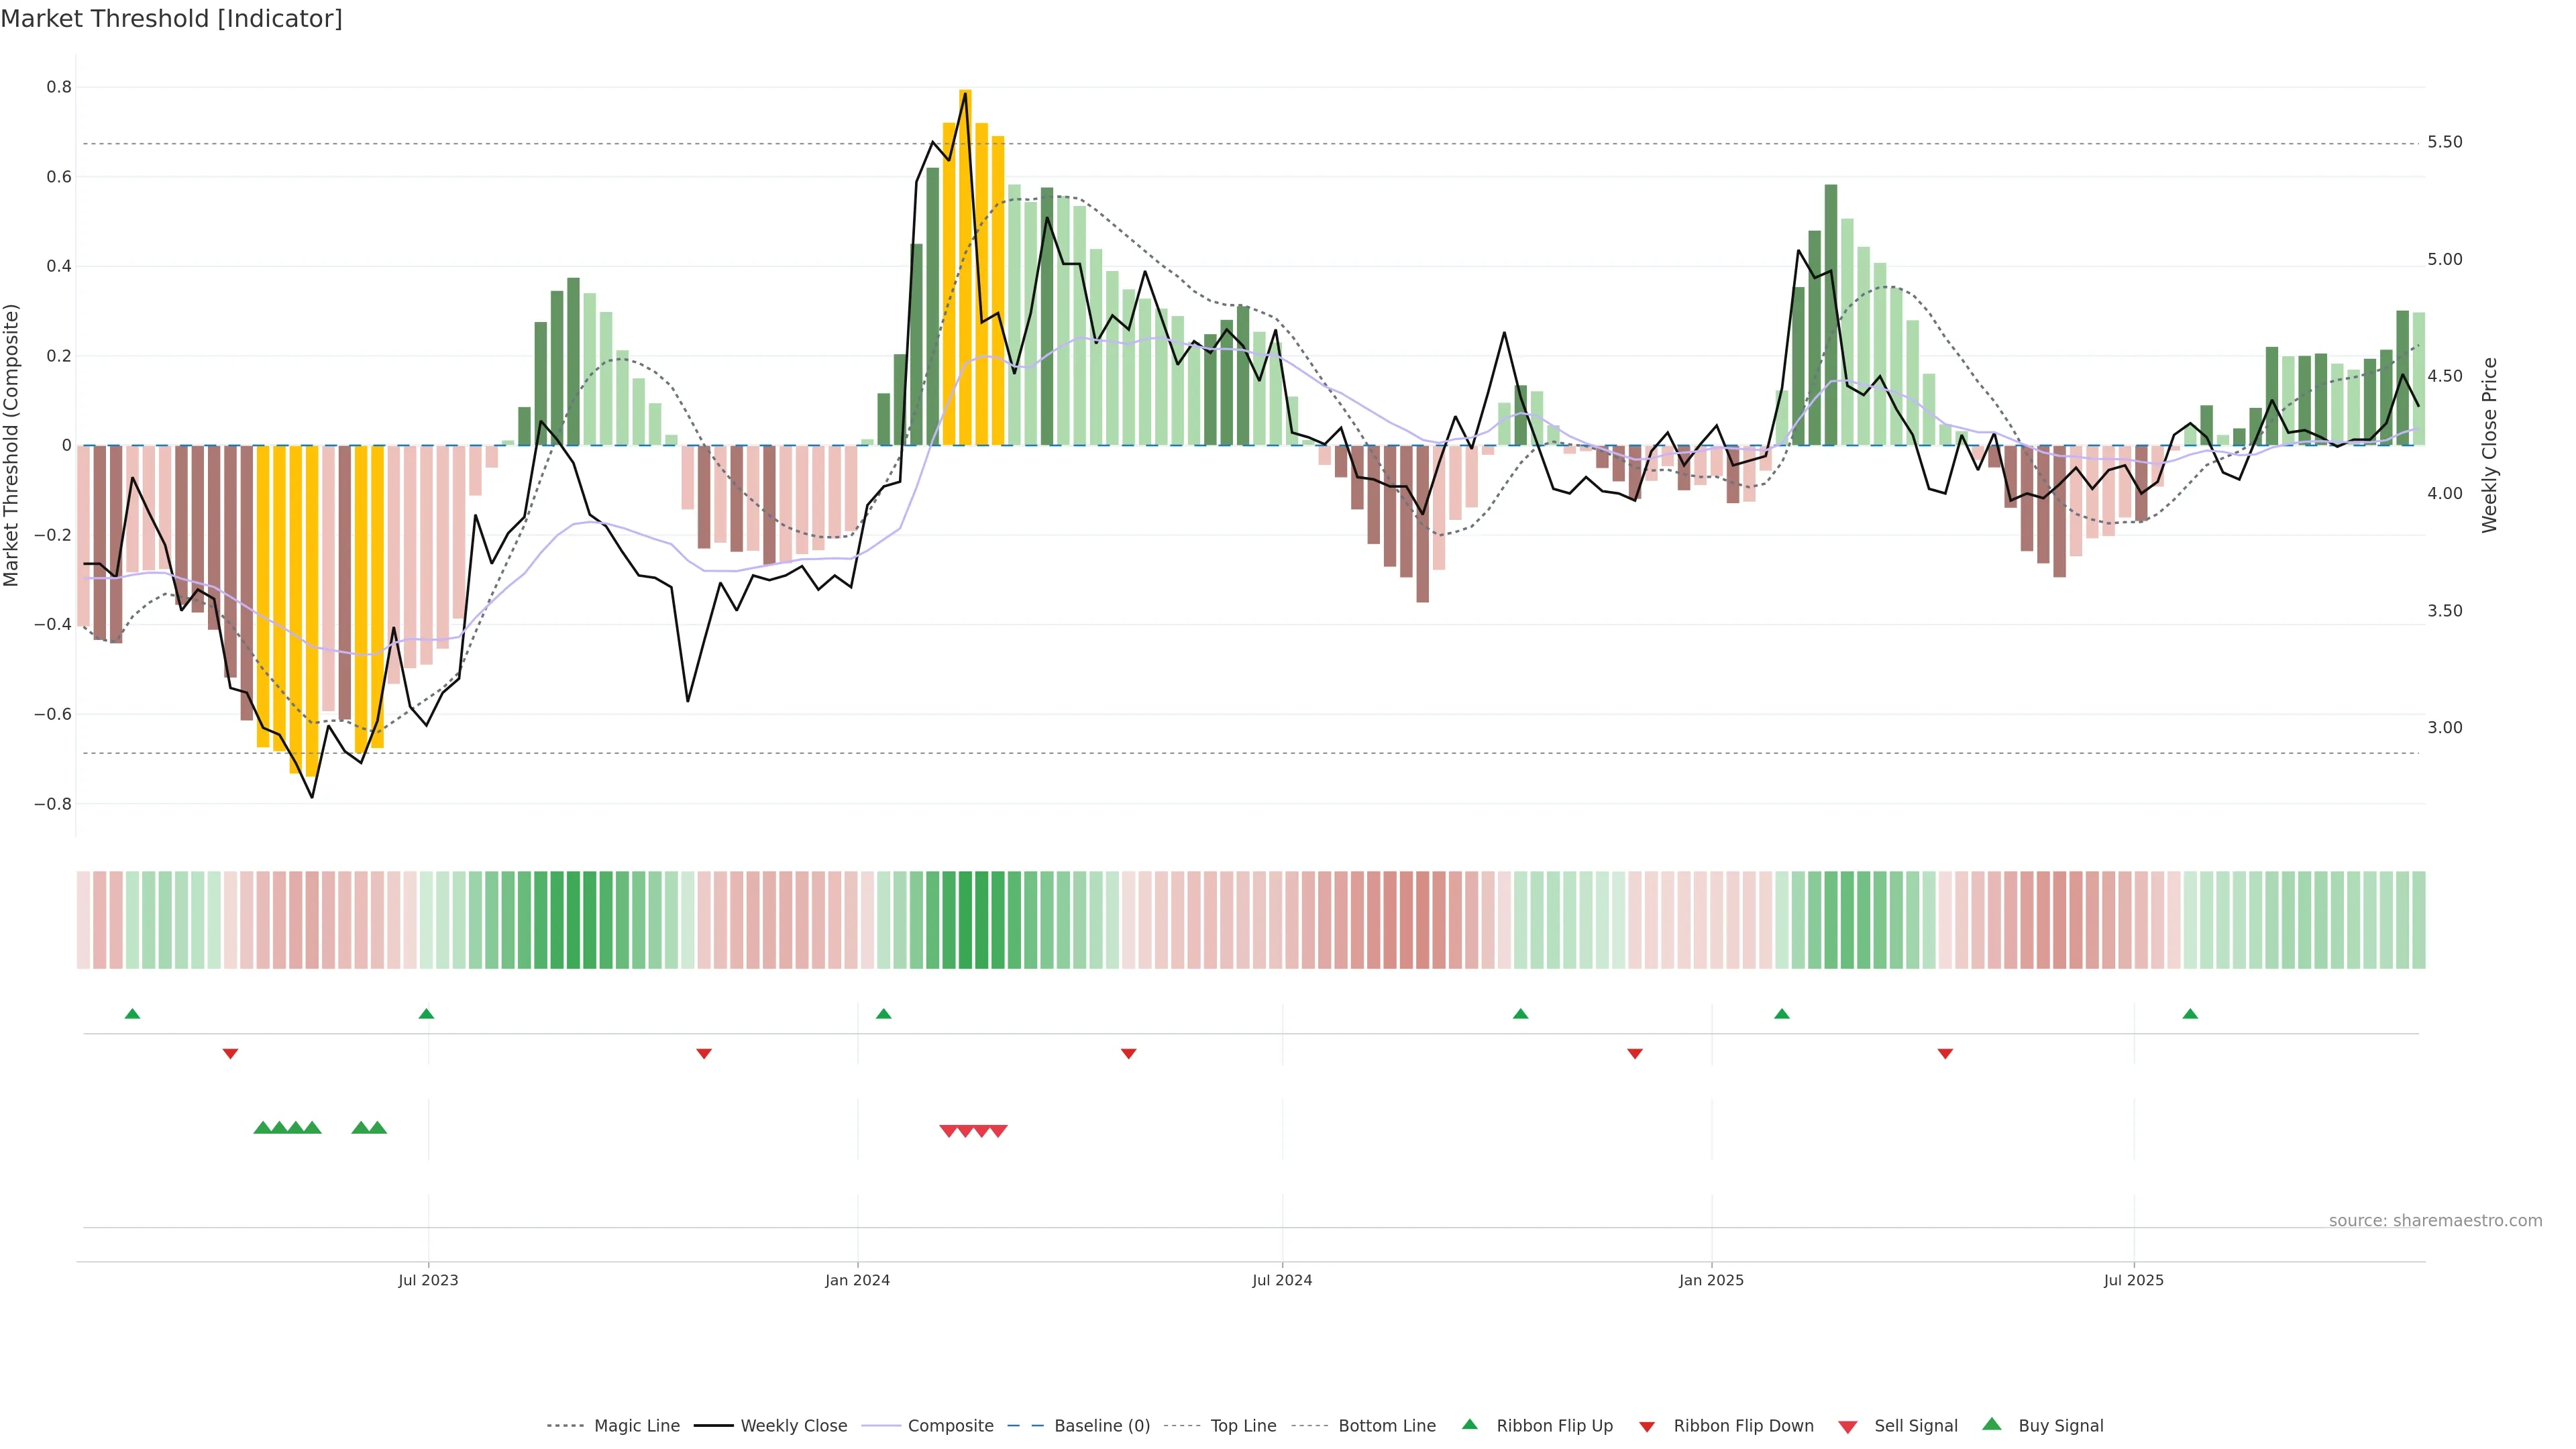Click the Jul 2024 axis label
Viewport: 2576px width, 1449px height.
tap(1282, 1280)
